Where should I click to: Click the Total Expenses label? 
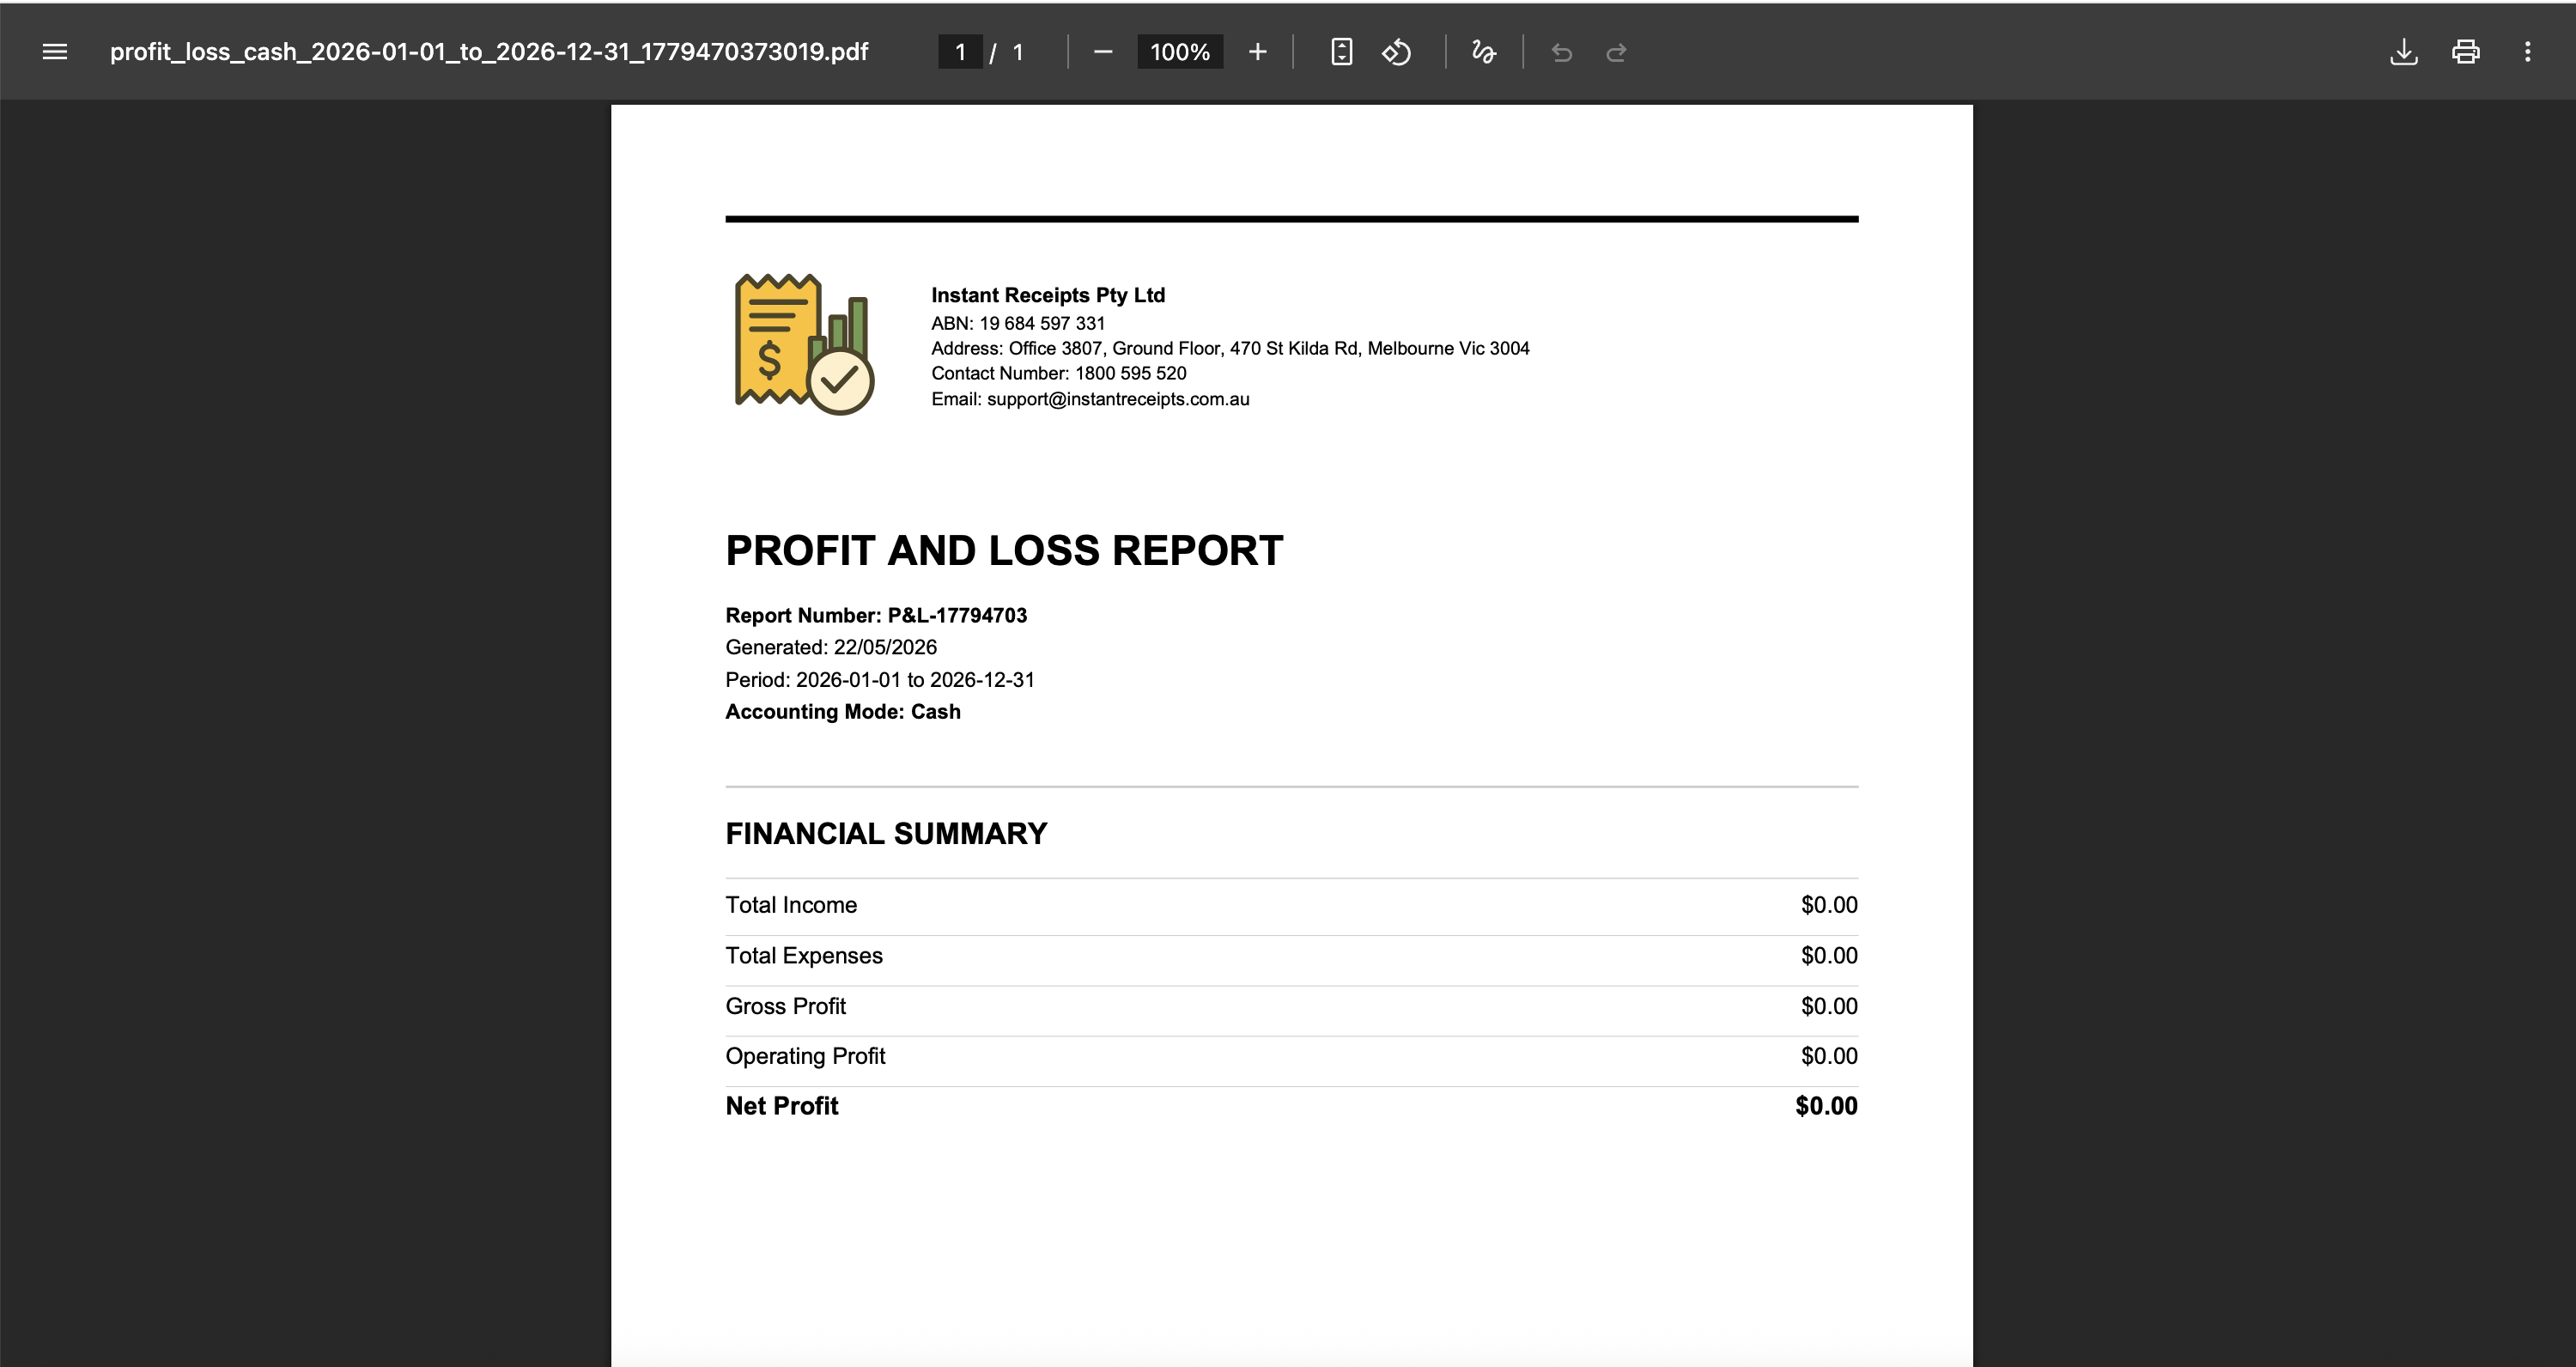pos(804,956)
